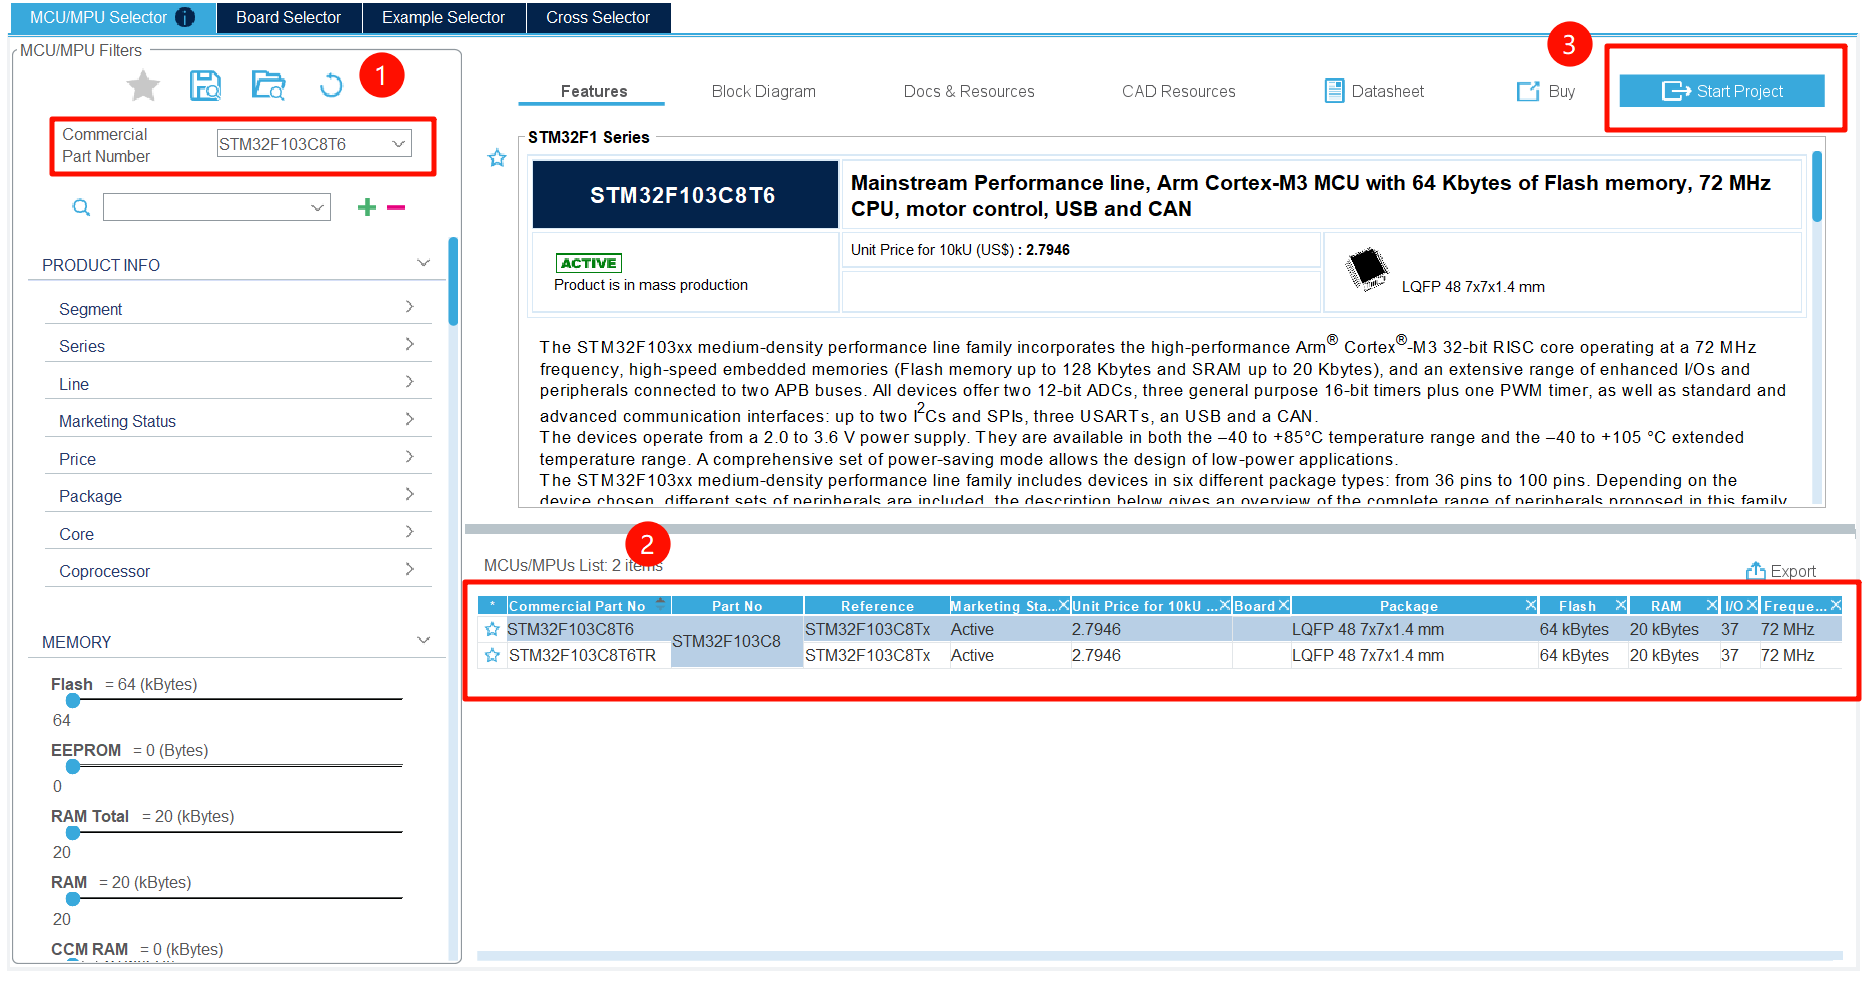Open the CAD Resources tab
1870x981 pixels.
click(1178, 91)
